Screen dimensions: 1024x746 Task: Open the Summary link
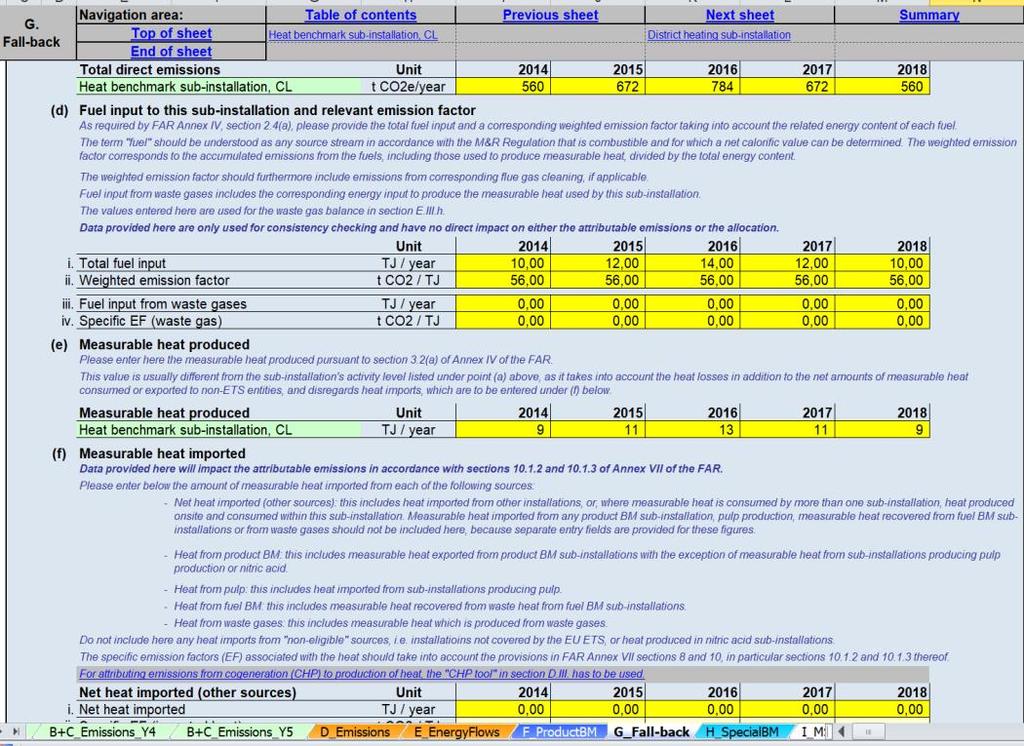click(929, 15)
